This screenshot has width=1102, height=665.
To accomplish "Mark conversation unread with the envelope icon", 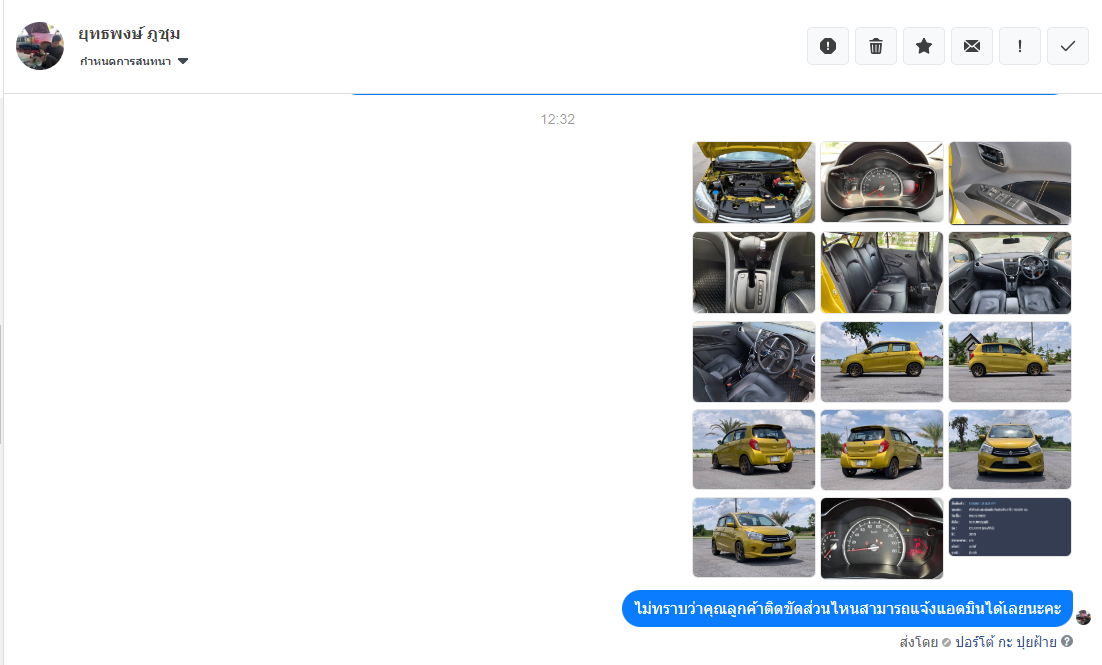I will [972, 46].
